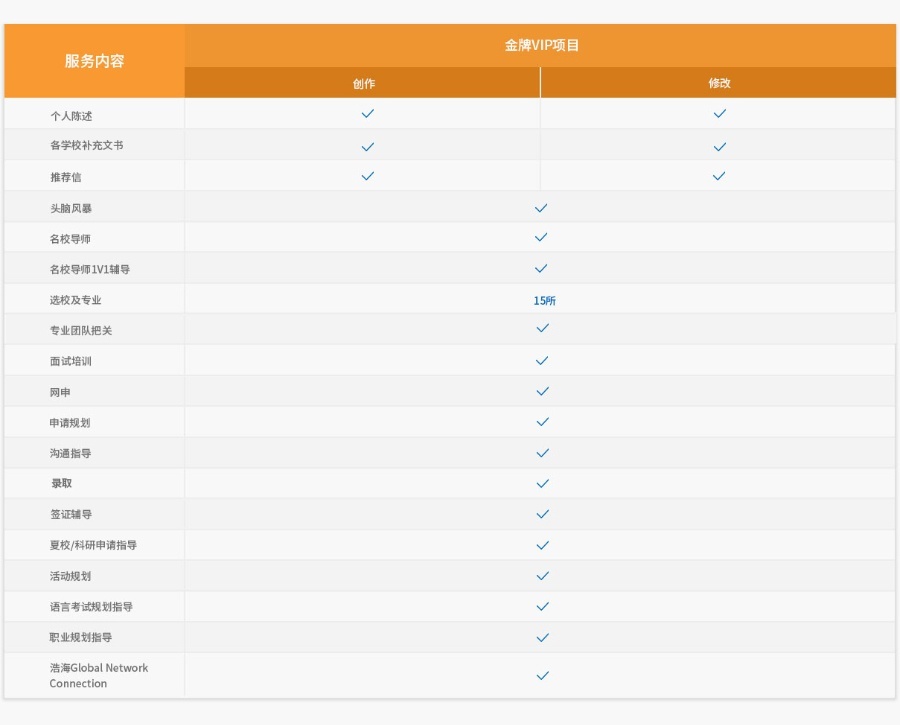
Task: Click the checkmark in the 面试培训 row
Action: pyautogui.click(x=542, y=361)
